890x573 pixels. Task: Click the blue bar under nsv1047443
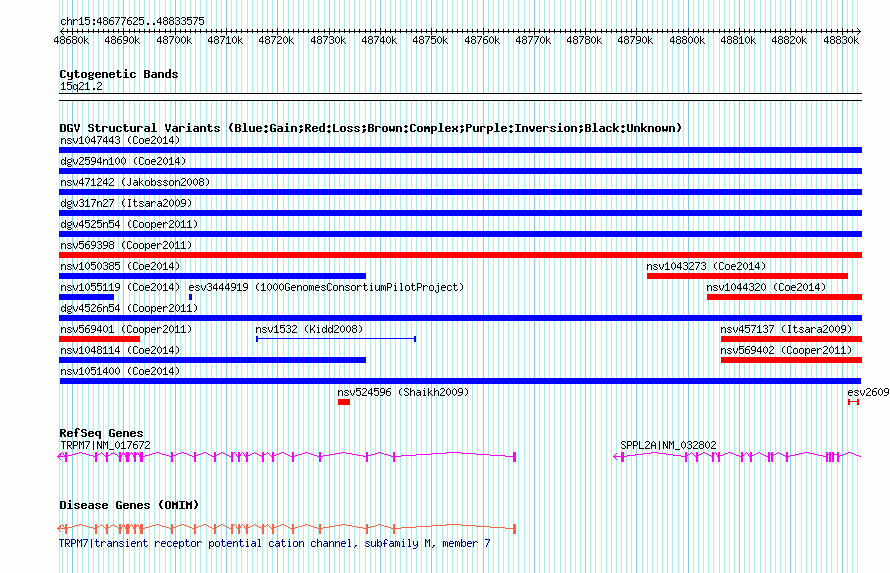(x=460, y=150)
